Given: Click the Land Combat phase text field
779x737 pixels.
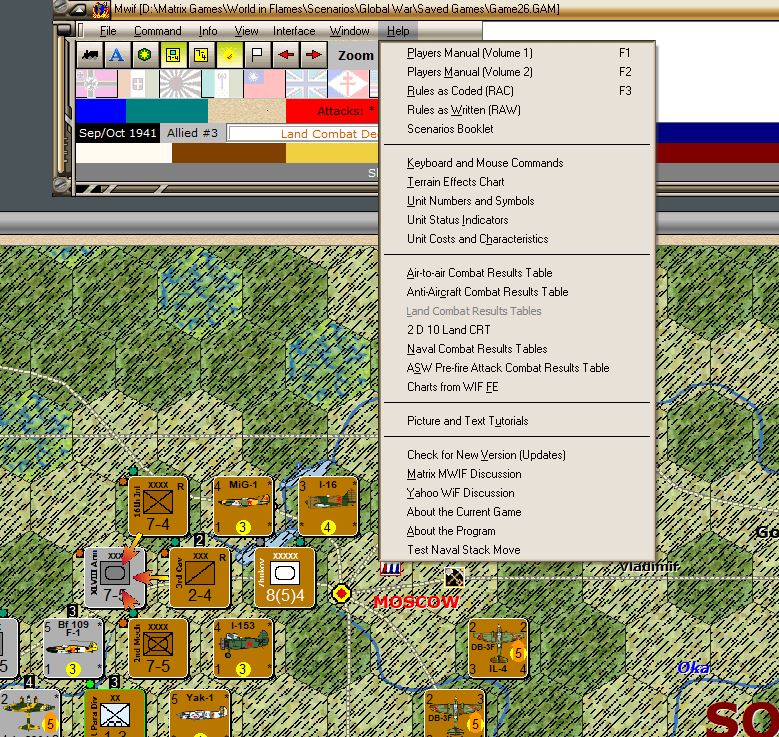Looking at the screenshot, I should [303, 133].
